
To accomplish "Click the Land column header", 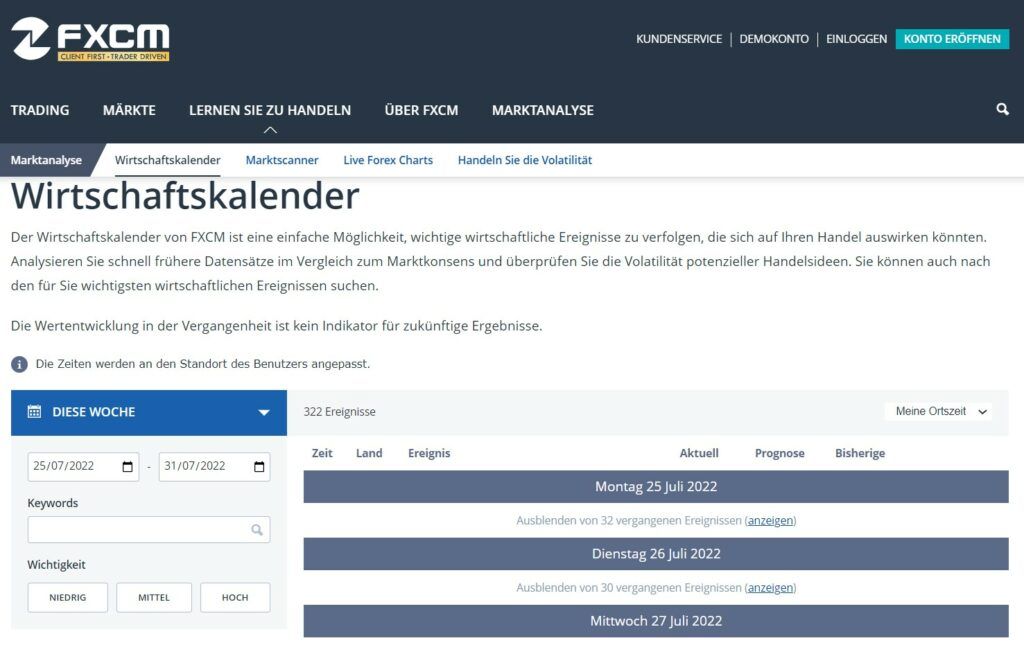I will point(369,453).
